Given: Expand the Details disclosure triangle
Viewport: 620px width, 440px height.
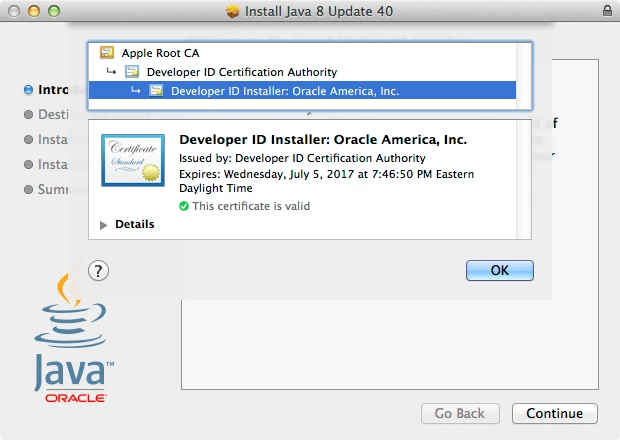Looking at the screenshot, I should 104,225.
